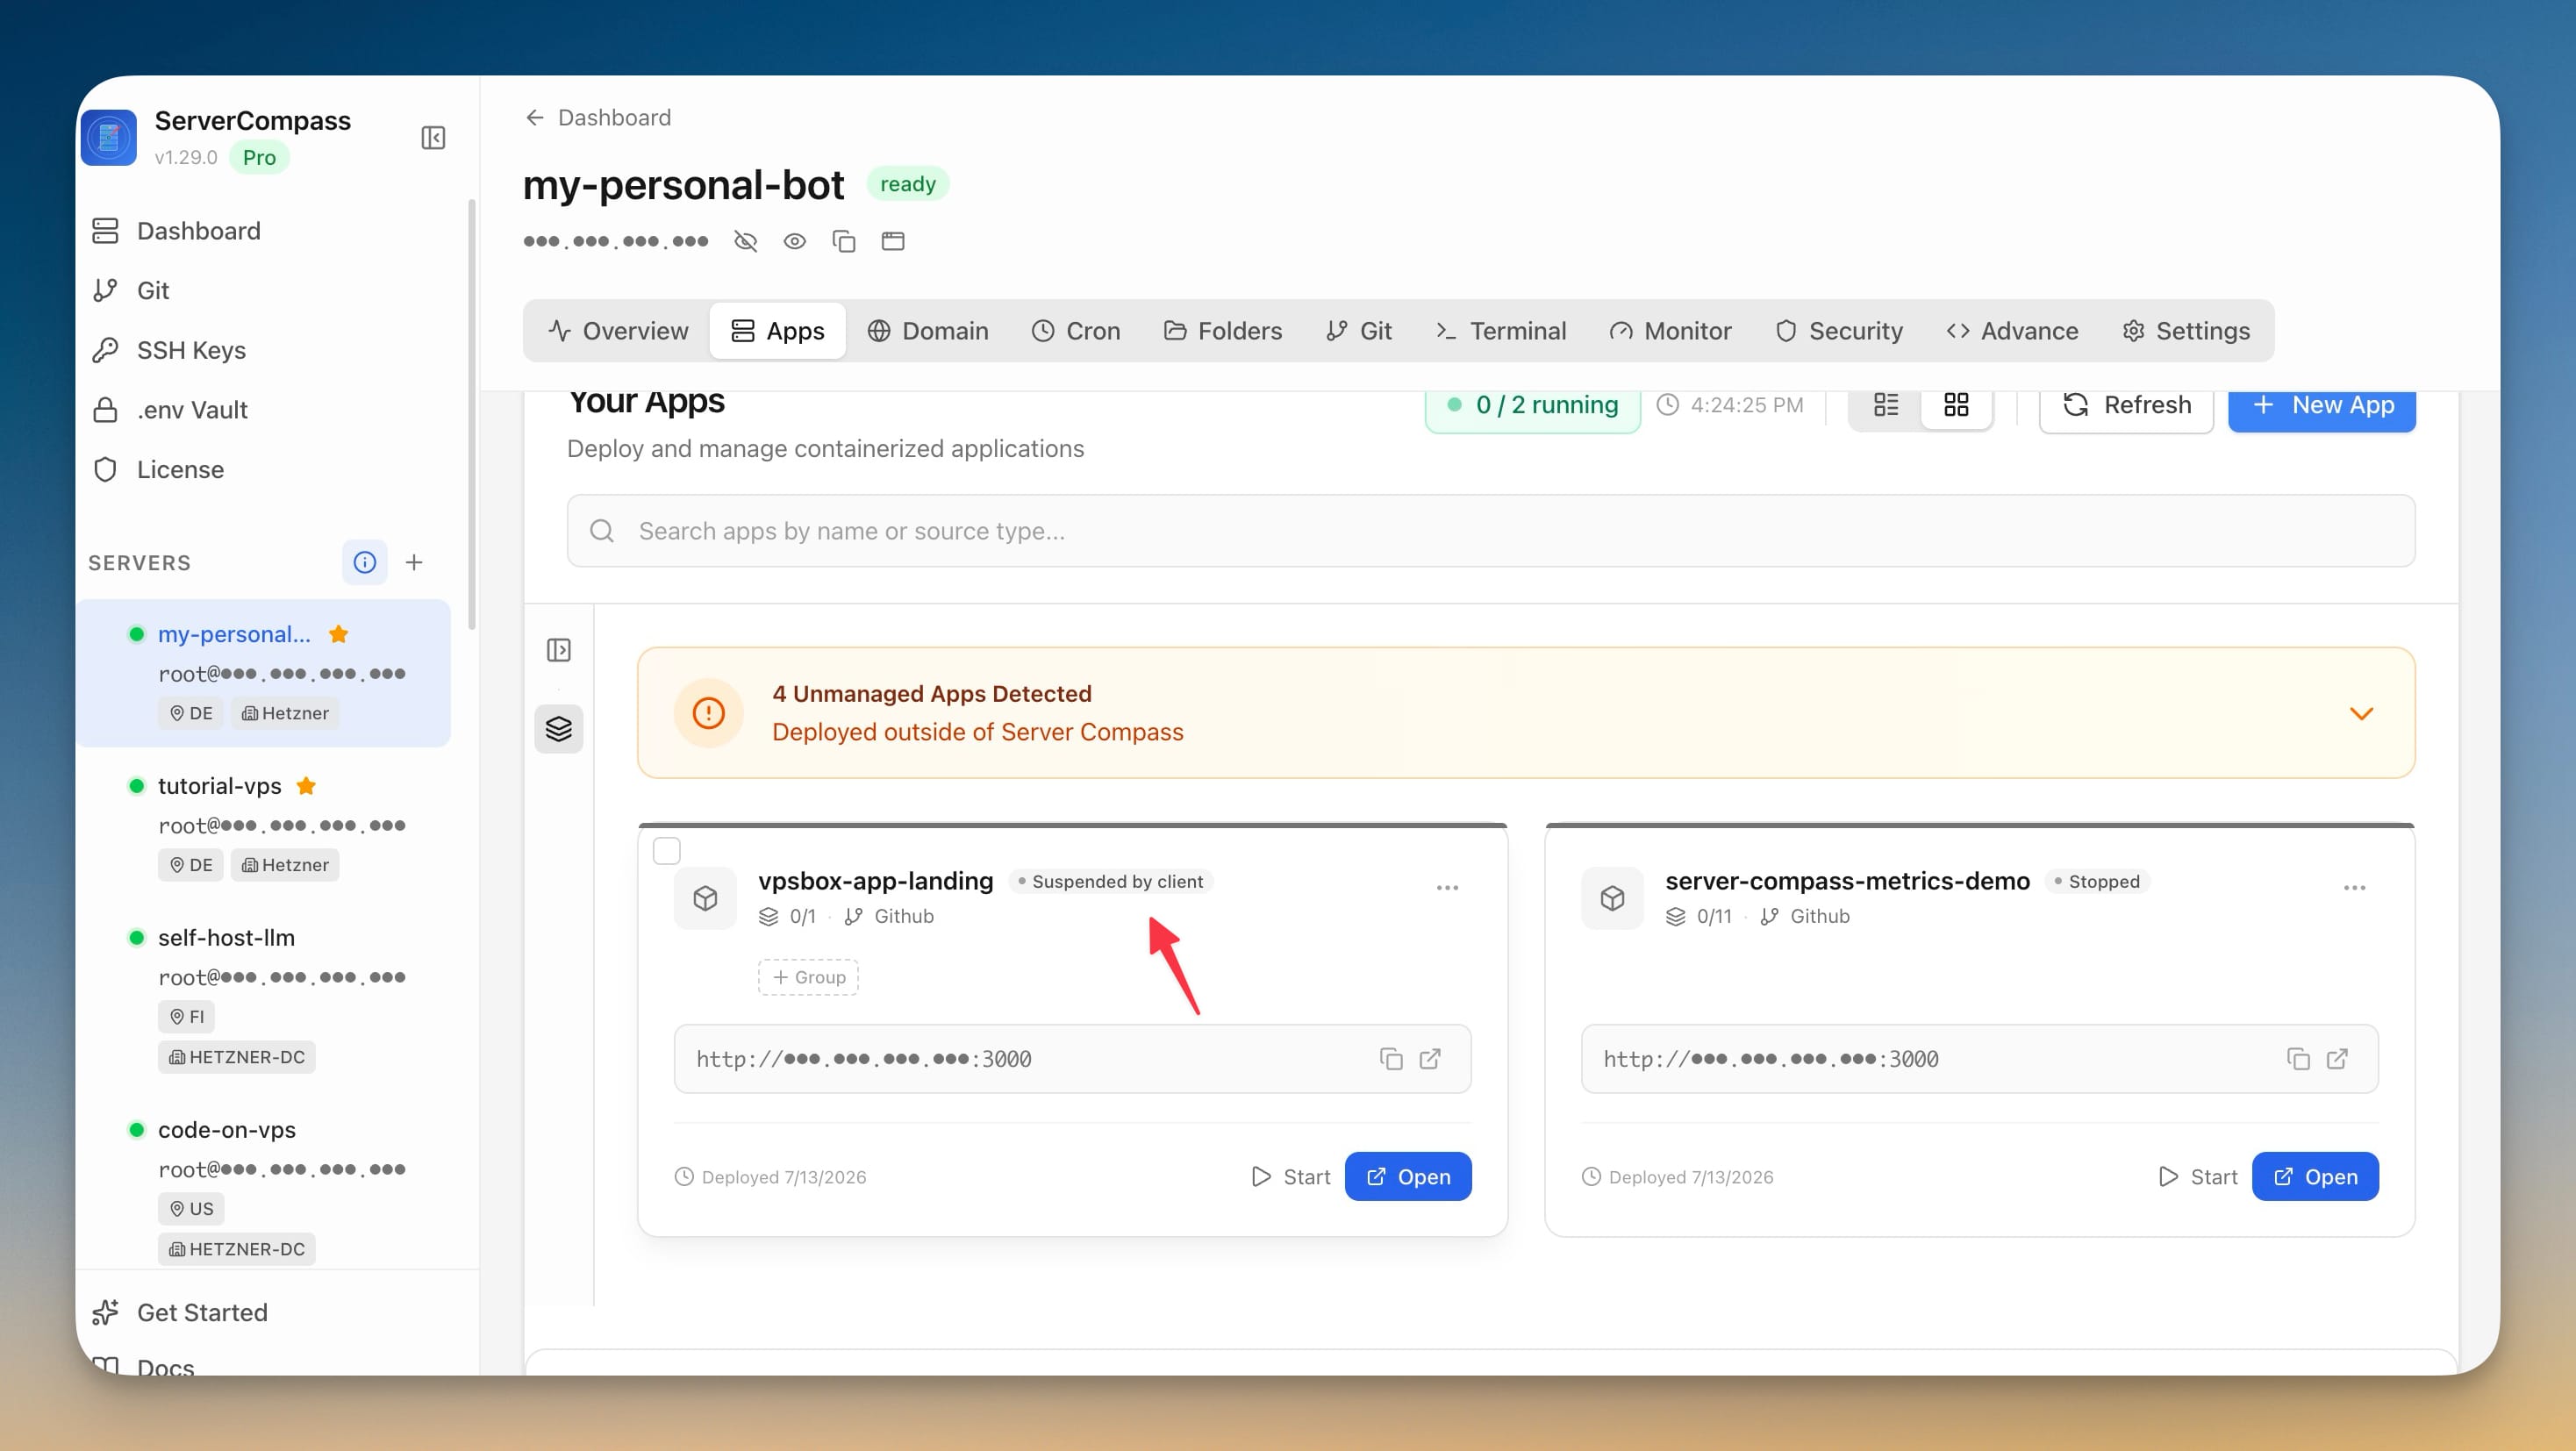This screenshot has width=2576, height=1451.
Task: Switch apps to list view
Action: click(x=1886, y=405)
